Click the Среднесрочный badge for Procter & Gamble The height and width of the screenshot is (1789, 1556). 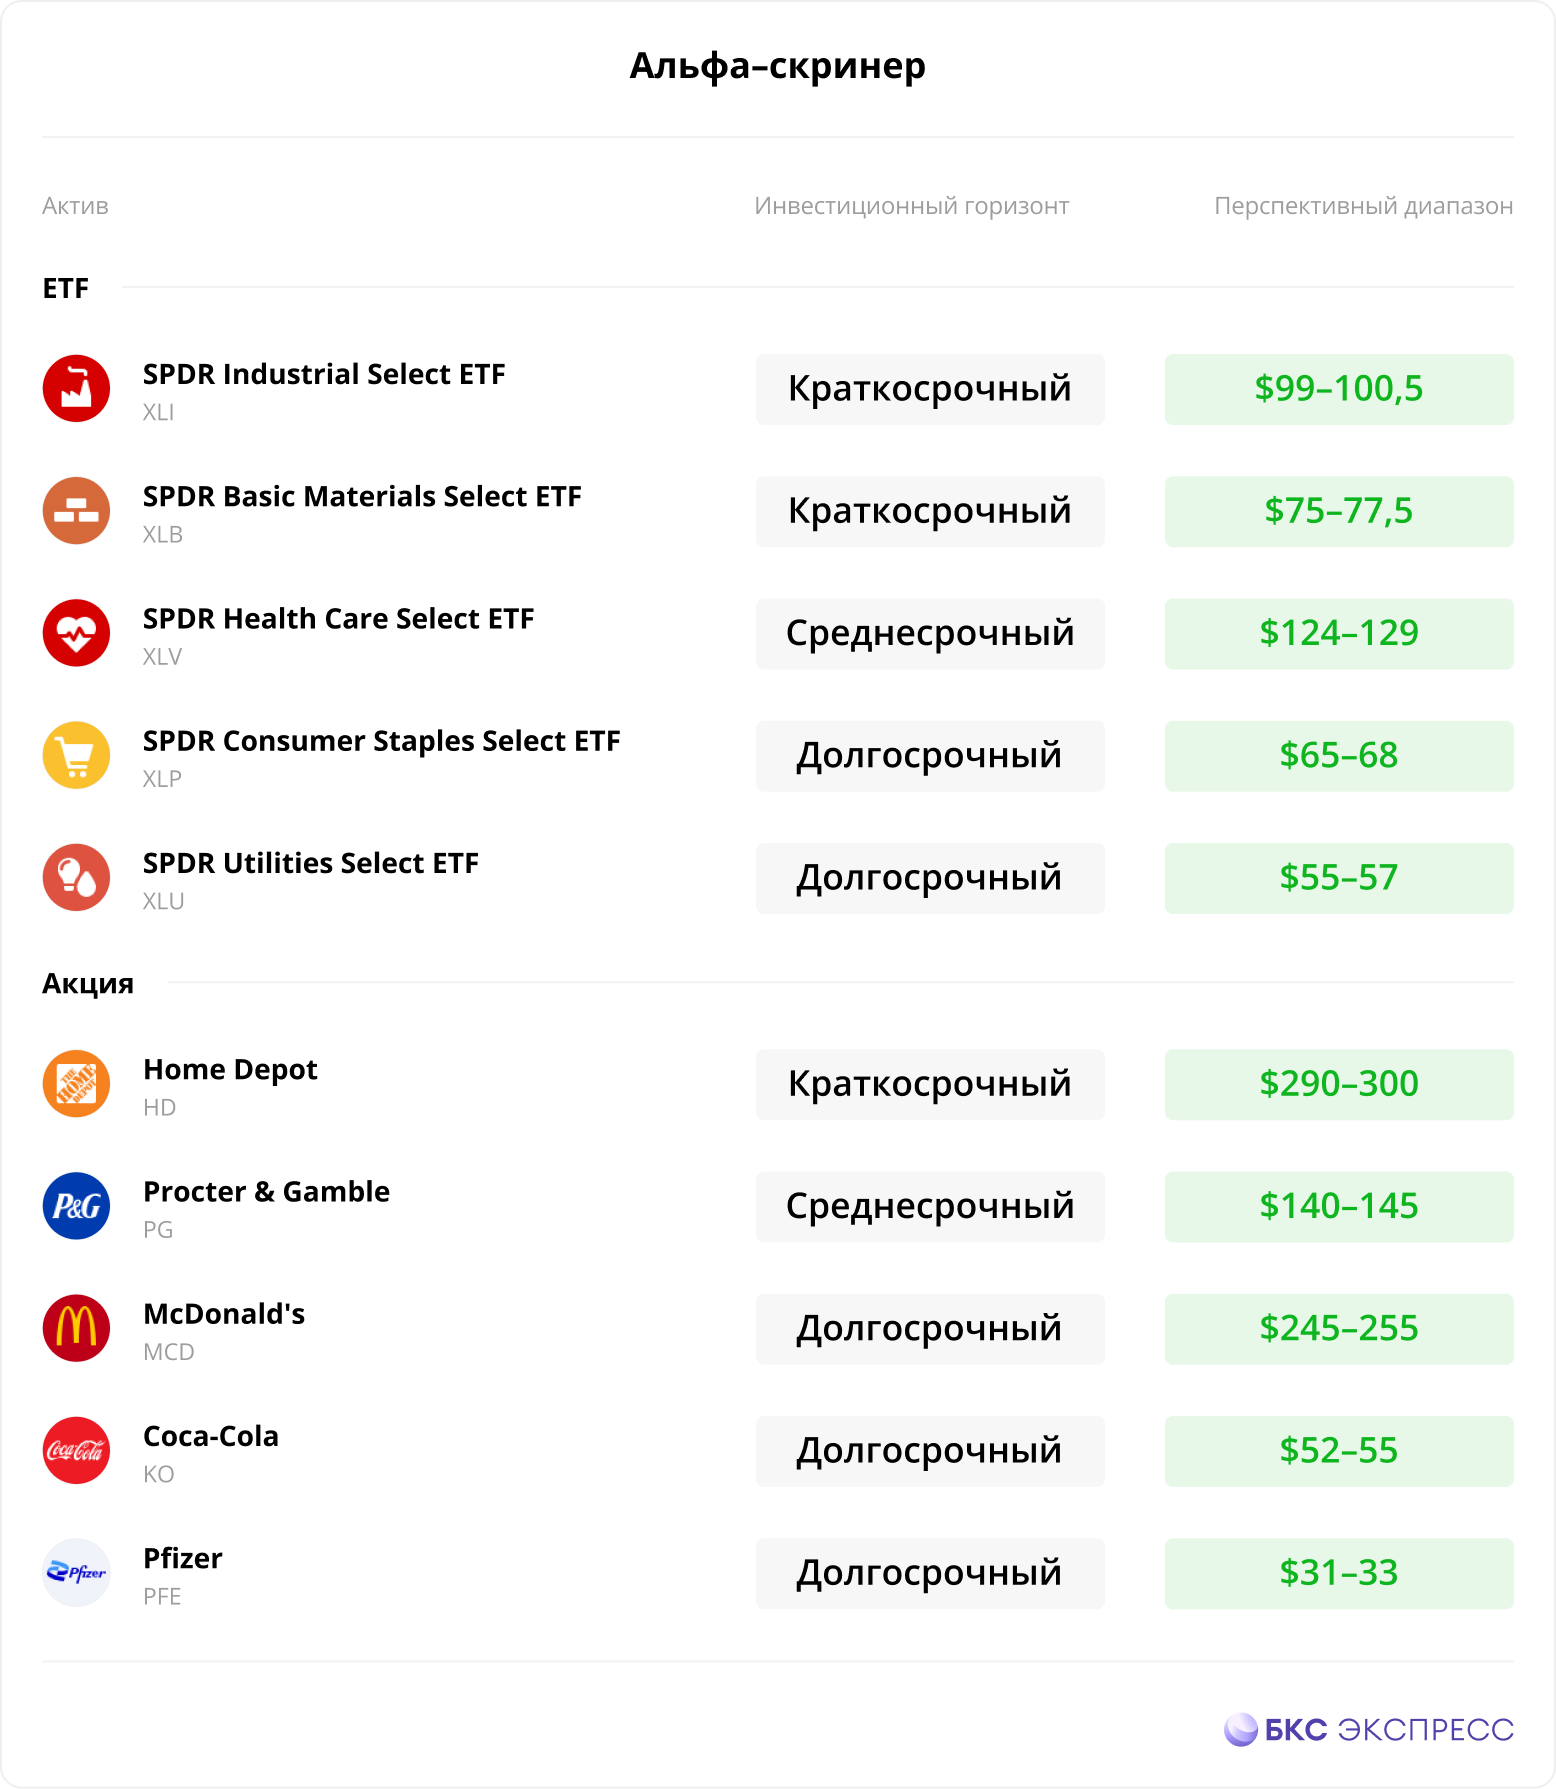coord(930,1207)
